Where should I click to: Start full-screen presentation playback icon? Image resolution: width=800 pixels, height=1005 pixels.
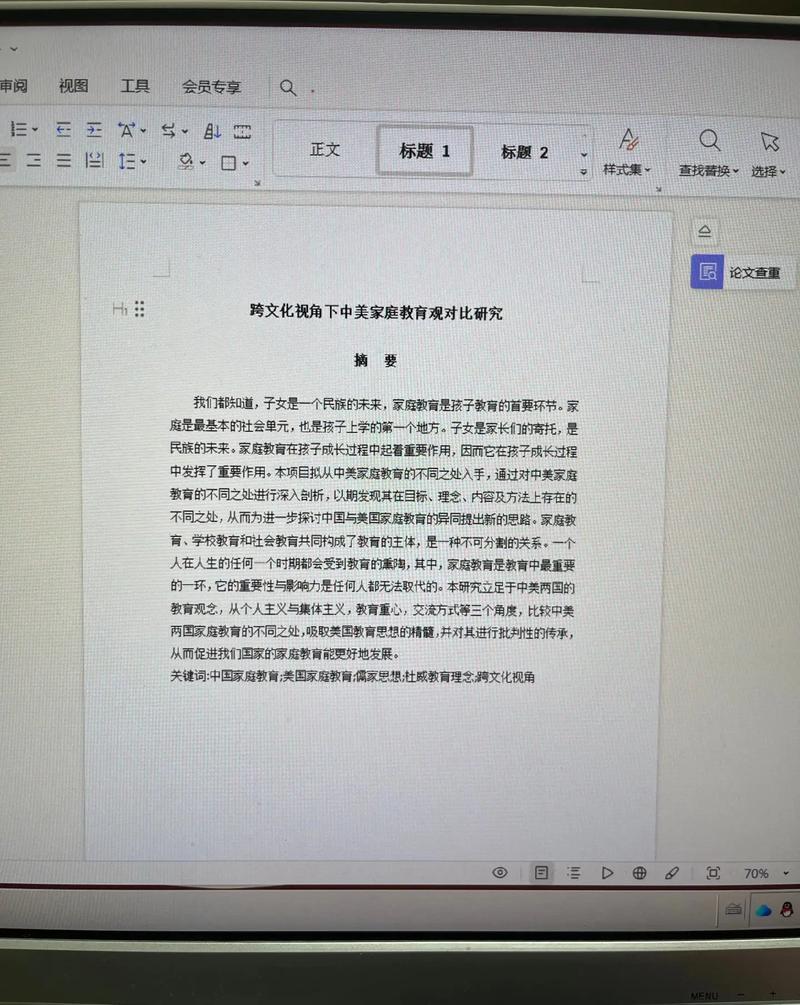coord(608,873)
